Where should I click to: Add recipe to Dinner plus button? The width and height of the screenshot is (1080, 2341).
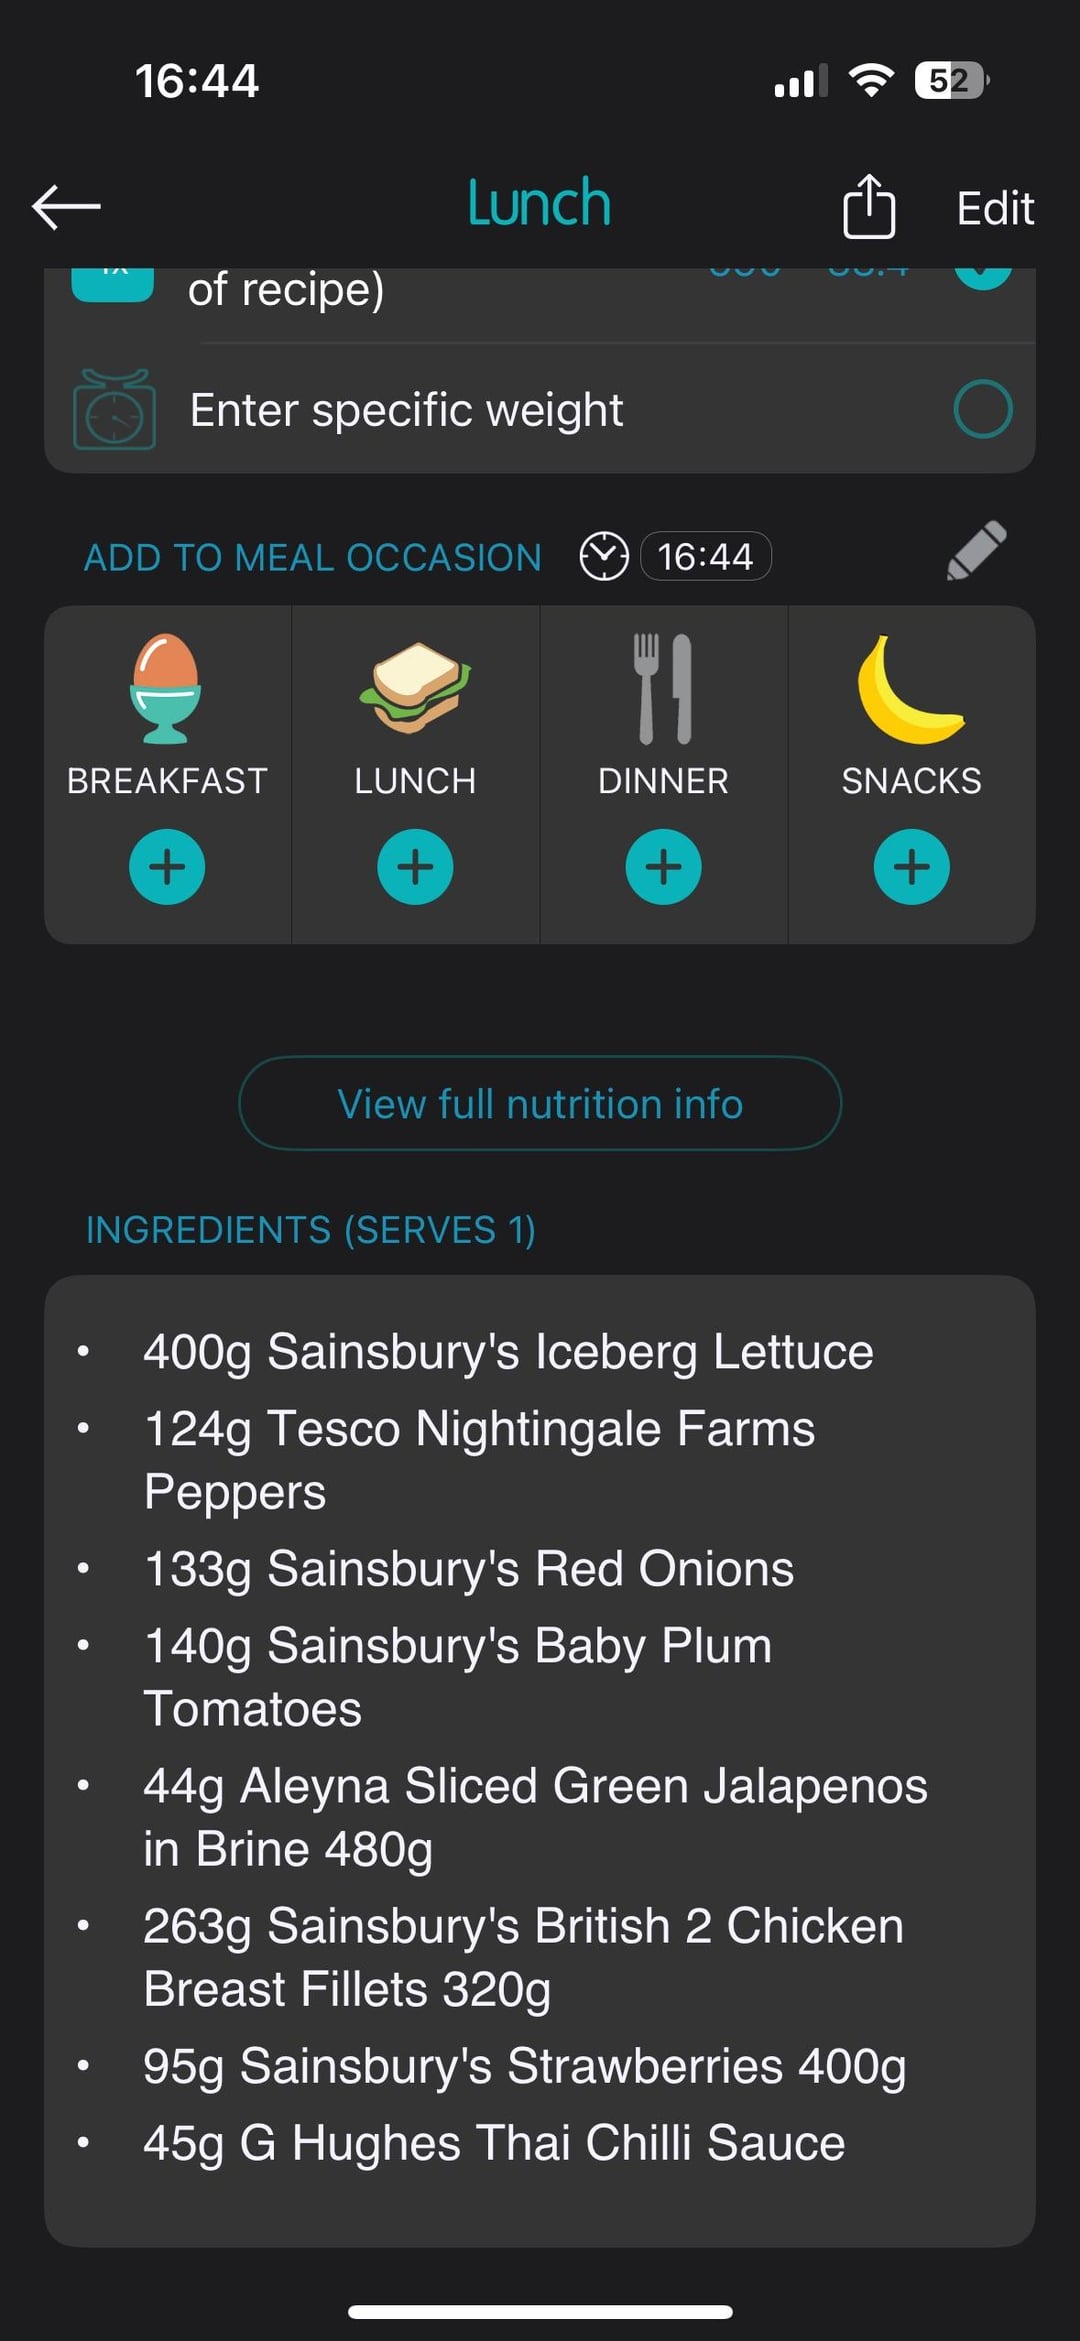tap(663, 867)
